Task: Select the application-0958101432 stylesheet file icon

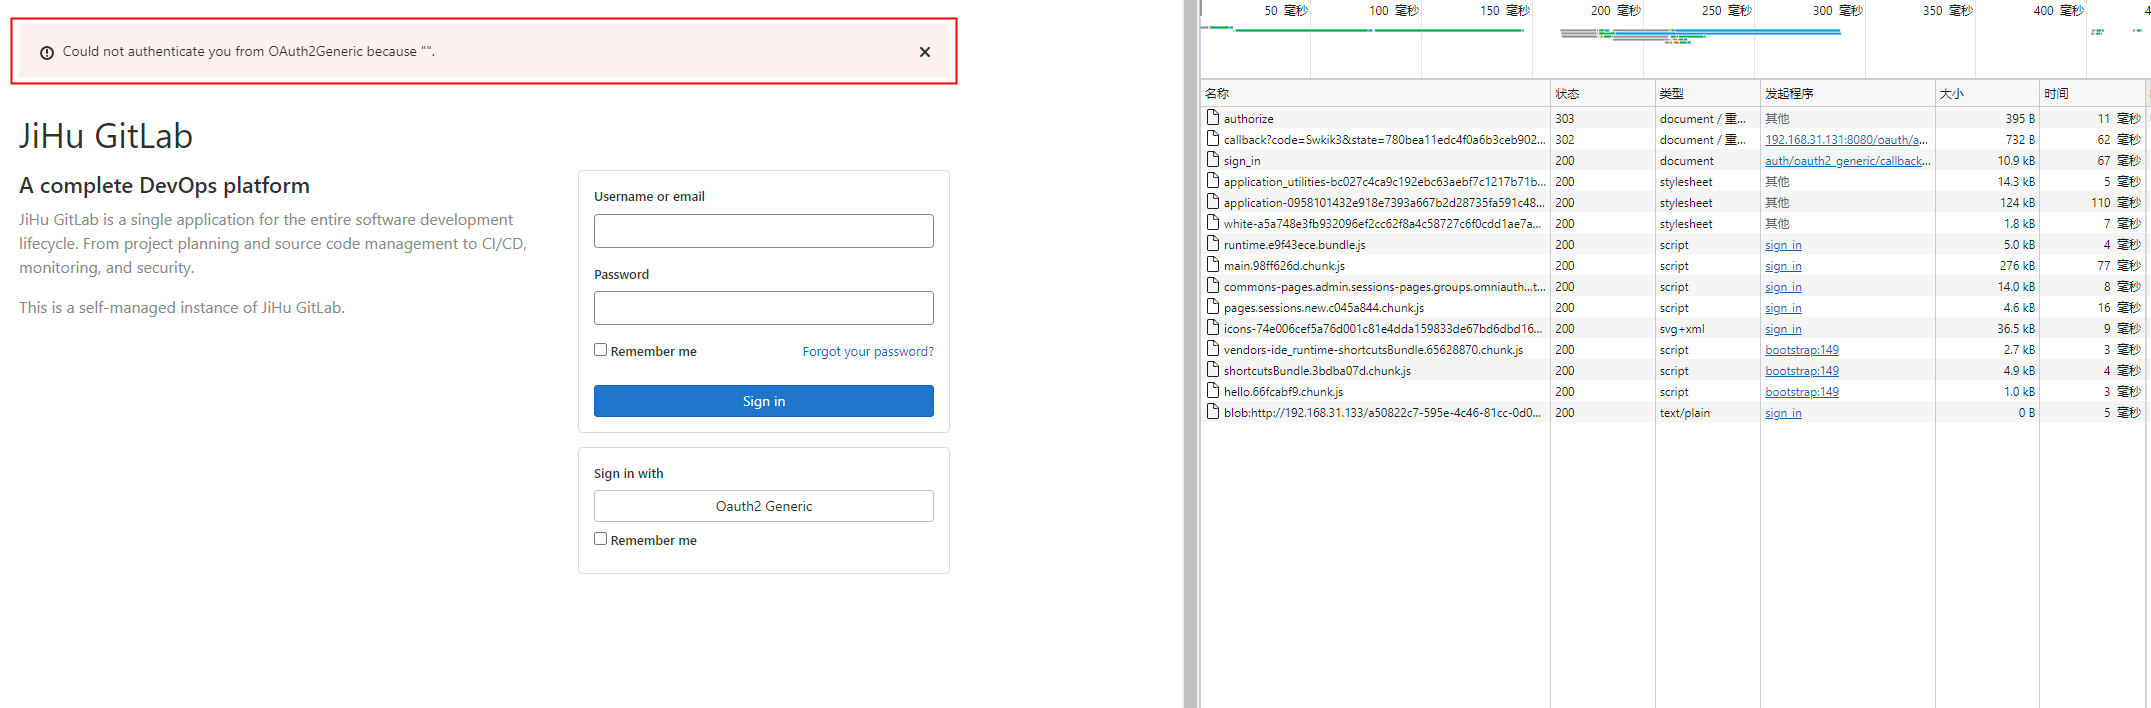Action: pos(1213,202)
